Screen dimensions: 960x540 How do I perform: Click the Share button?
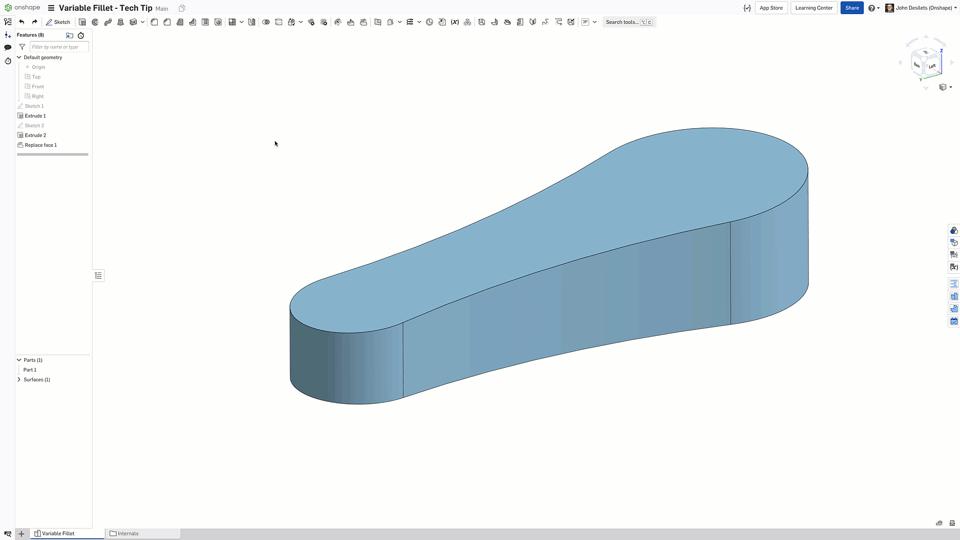click(851, 8)
